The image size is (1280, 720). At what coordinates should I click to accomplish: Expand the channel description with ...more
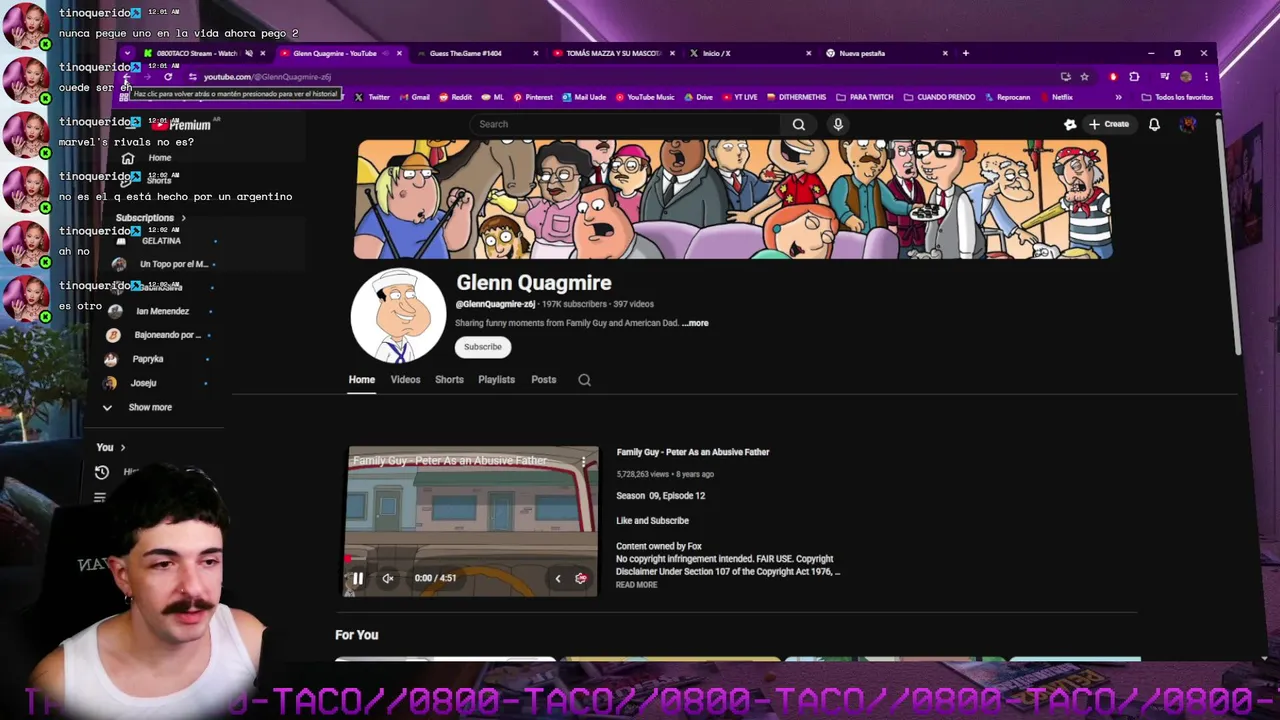pos(695,323)
